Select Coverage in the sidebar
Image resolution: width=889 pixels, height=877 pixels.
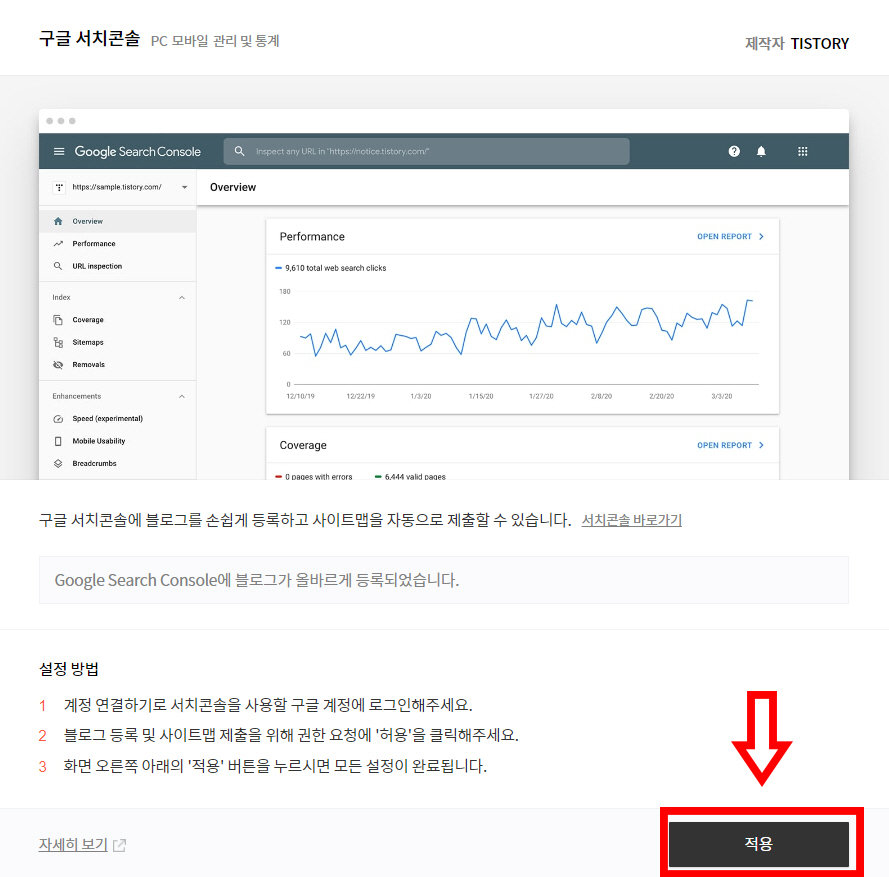tap(117, 320)
